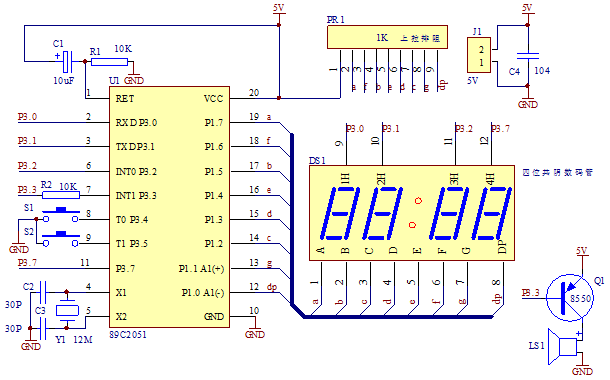The width and height of the screenshot is (610, 380).
Task: Select the LS1 speaker symbol
Action: coord(562,347)
